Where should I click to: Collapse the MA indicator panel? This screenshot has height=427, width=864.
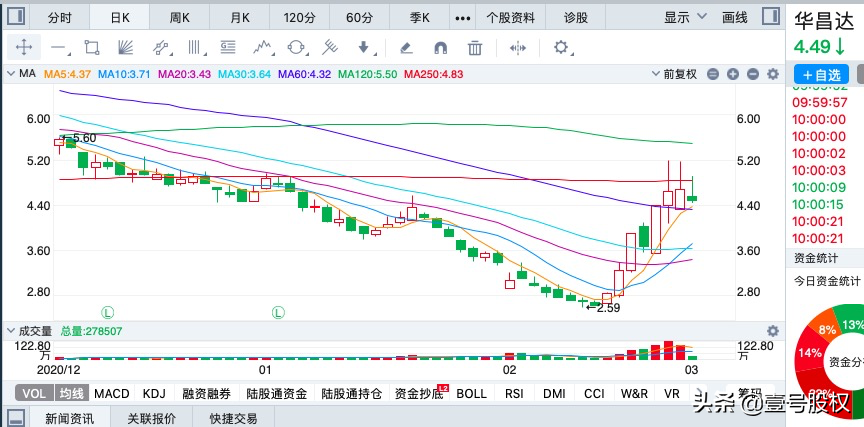10,73
